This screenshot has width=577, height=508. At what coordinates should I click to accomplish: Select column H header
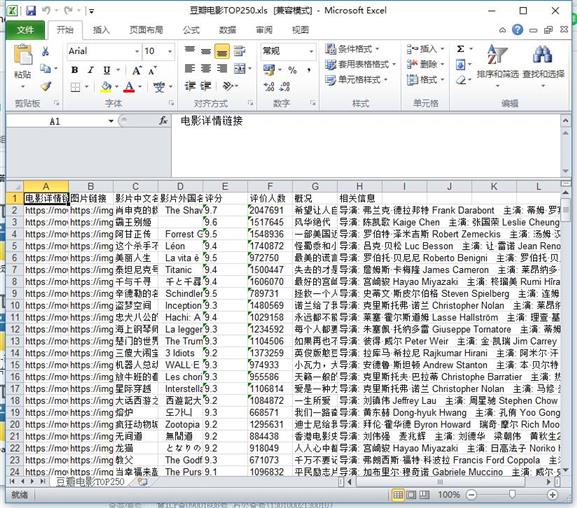coord(360,187)
